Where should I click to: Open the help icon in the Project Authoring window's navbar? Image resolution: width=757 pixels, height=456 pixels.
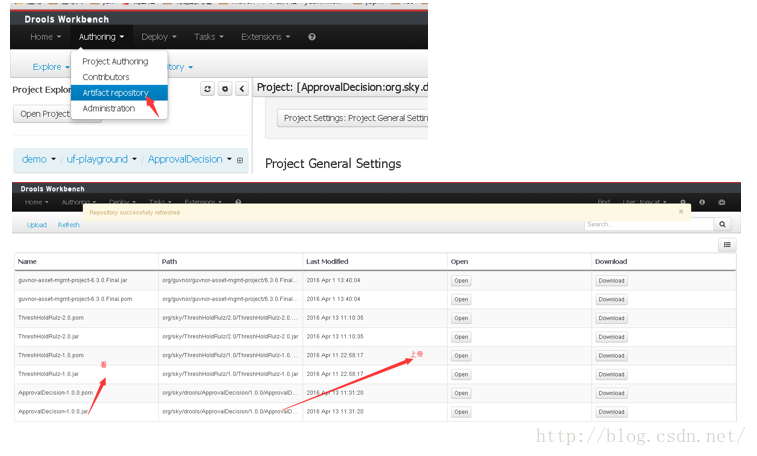312,37
